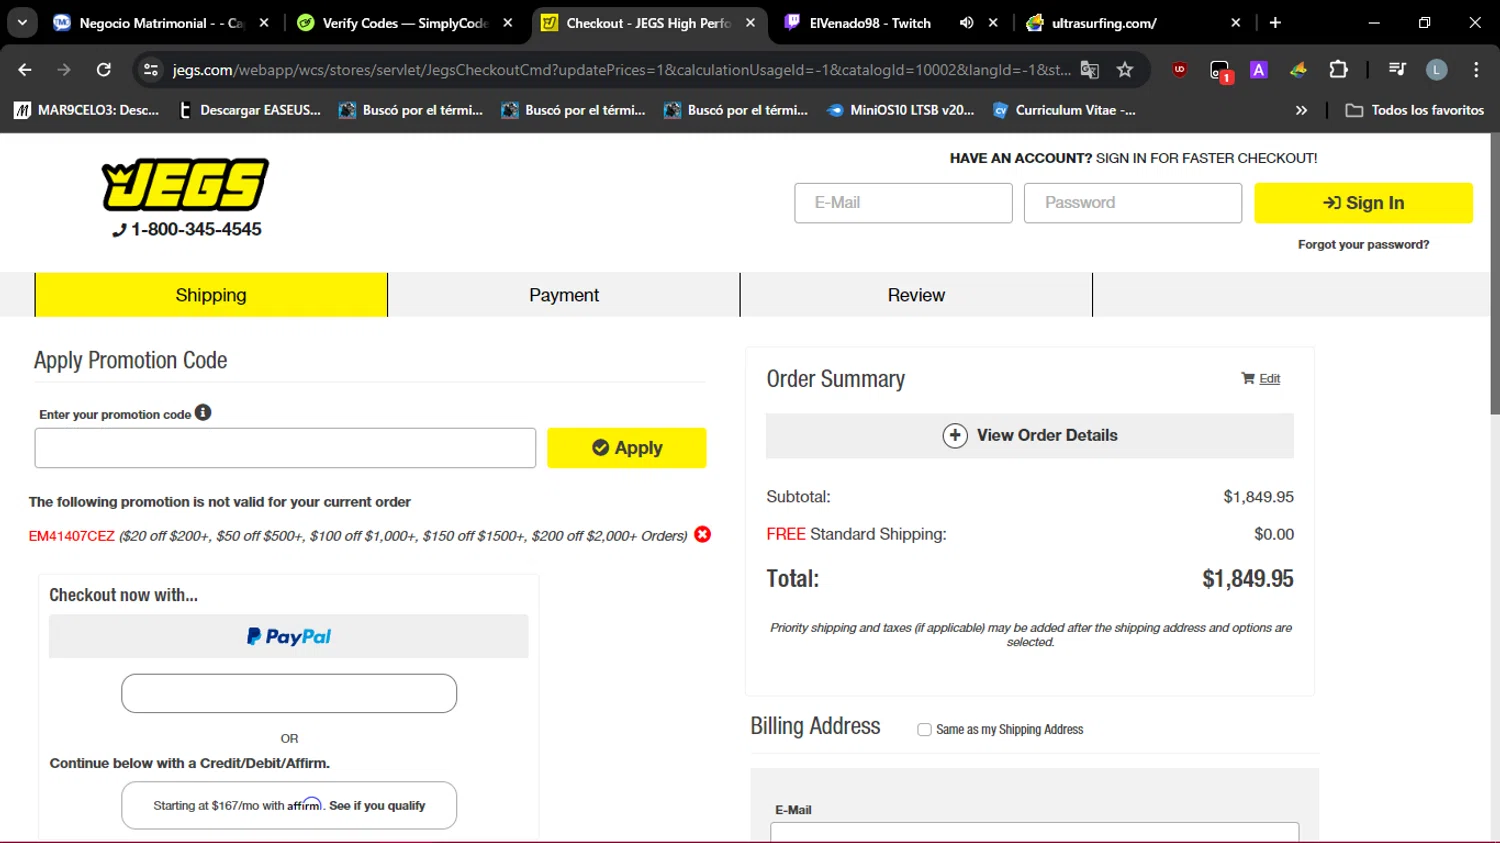Image resolution: width=1500 pixels, height=843 pixels.
Task: Close the Checkout JEGS tab
Action: 751,22
